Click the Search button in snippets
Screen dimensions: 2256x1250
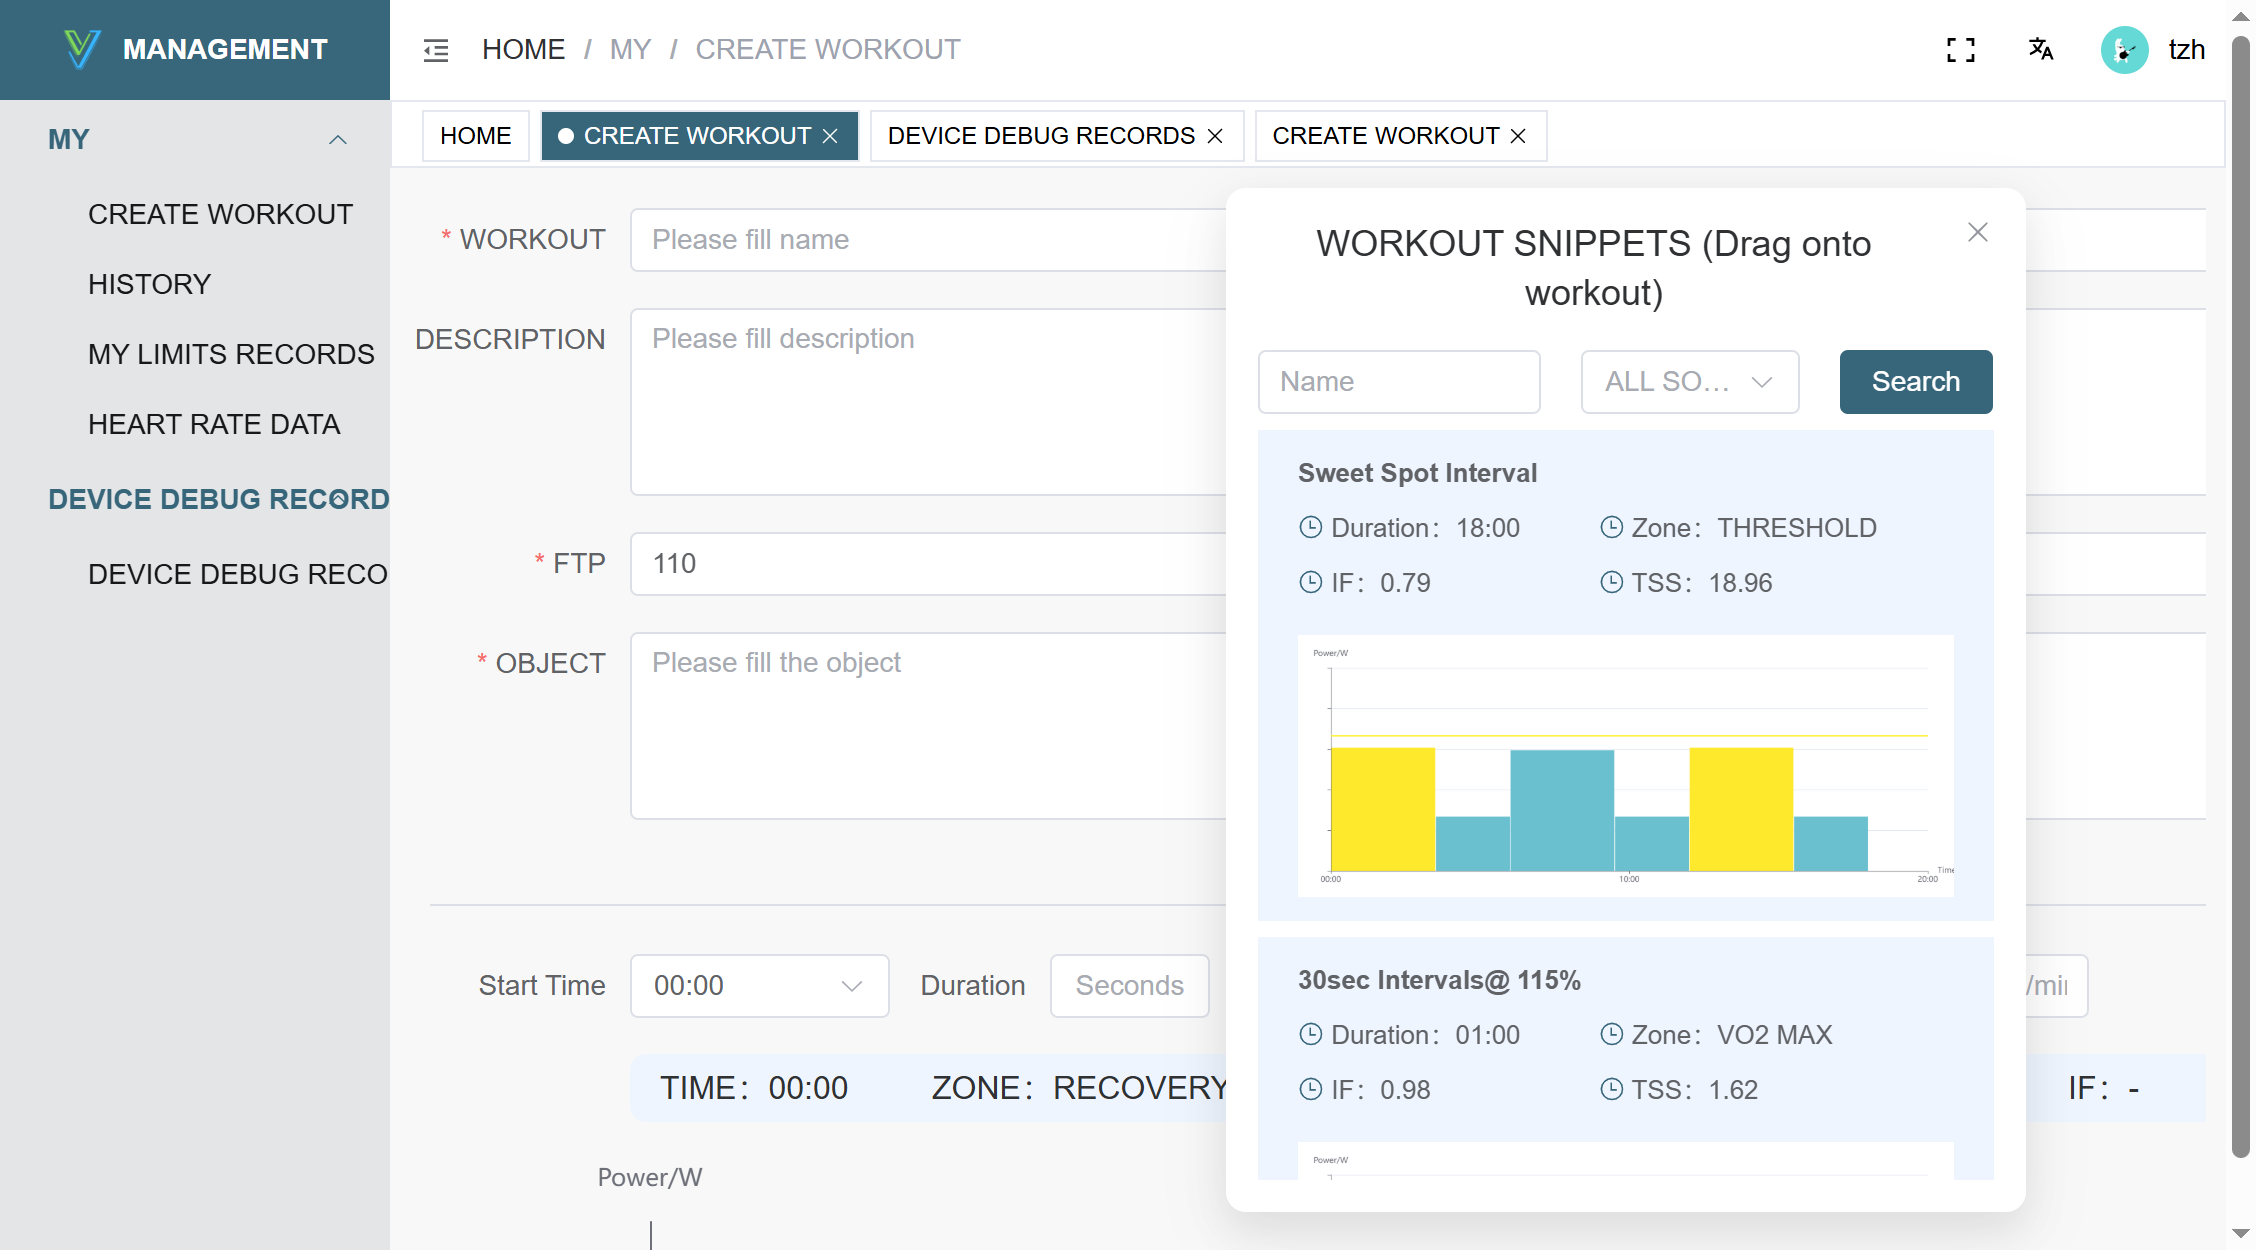1915,382
